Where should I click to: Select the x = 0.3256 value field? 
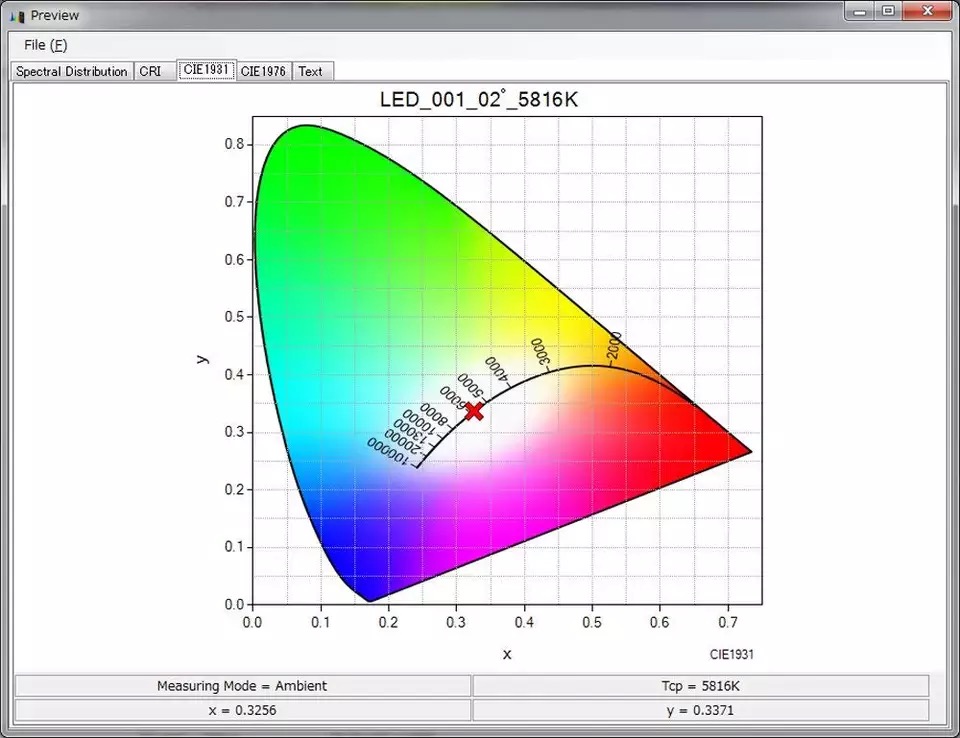(x=242, y=710)
